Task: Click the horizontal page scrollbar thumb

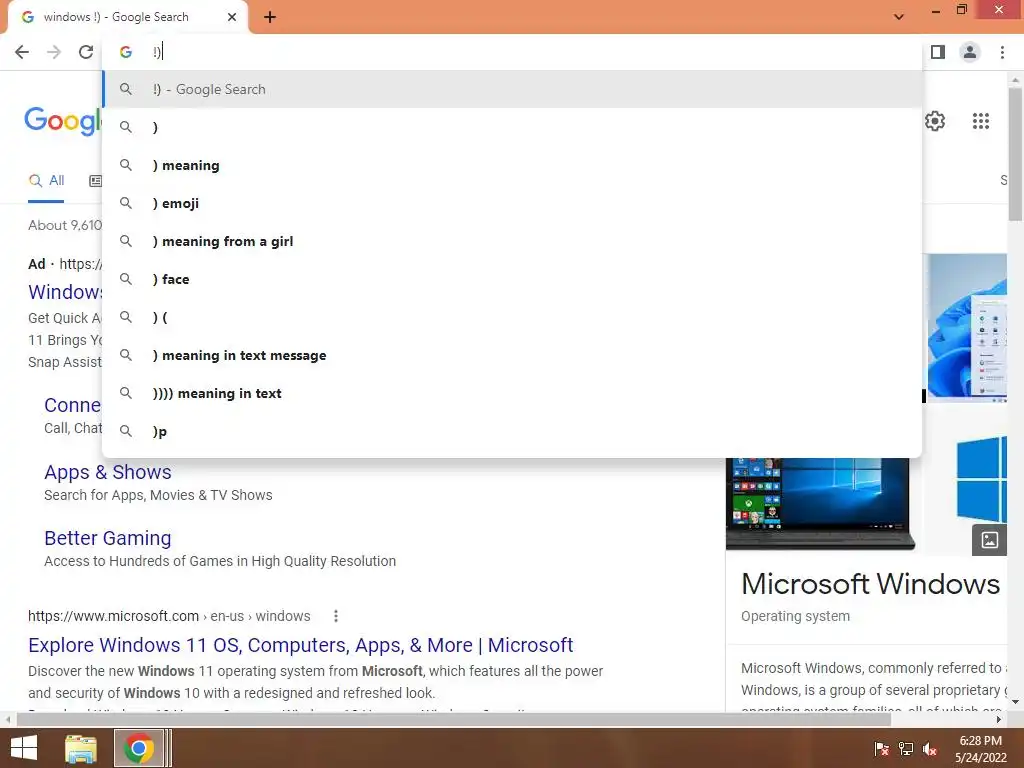Action: pos(454,720)
